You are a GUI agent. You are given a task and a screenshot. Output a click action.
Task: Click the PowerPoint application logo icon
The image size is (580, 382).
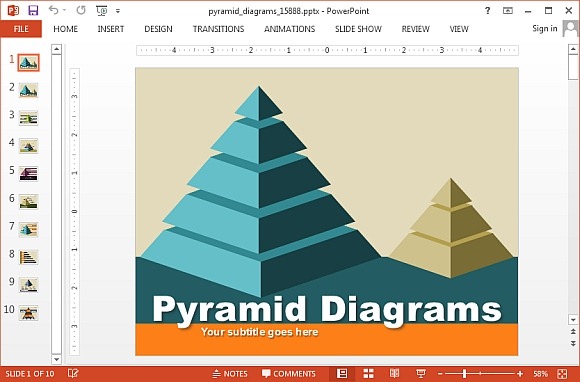[x=13, y=10]
